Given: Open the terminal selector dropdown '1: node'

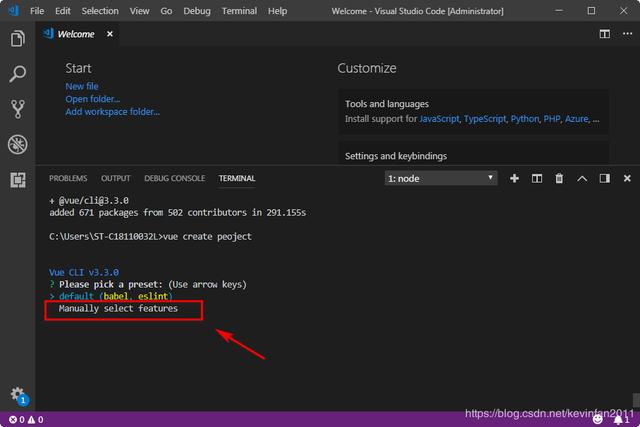Looking at the screenshot, I should coord(441,178).
